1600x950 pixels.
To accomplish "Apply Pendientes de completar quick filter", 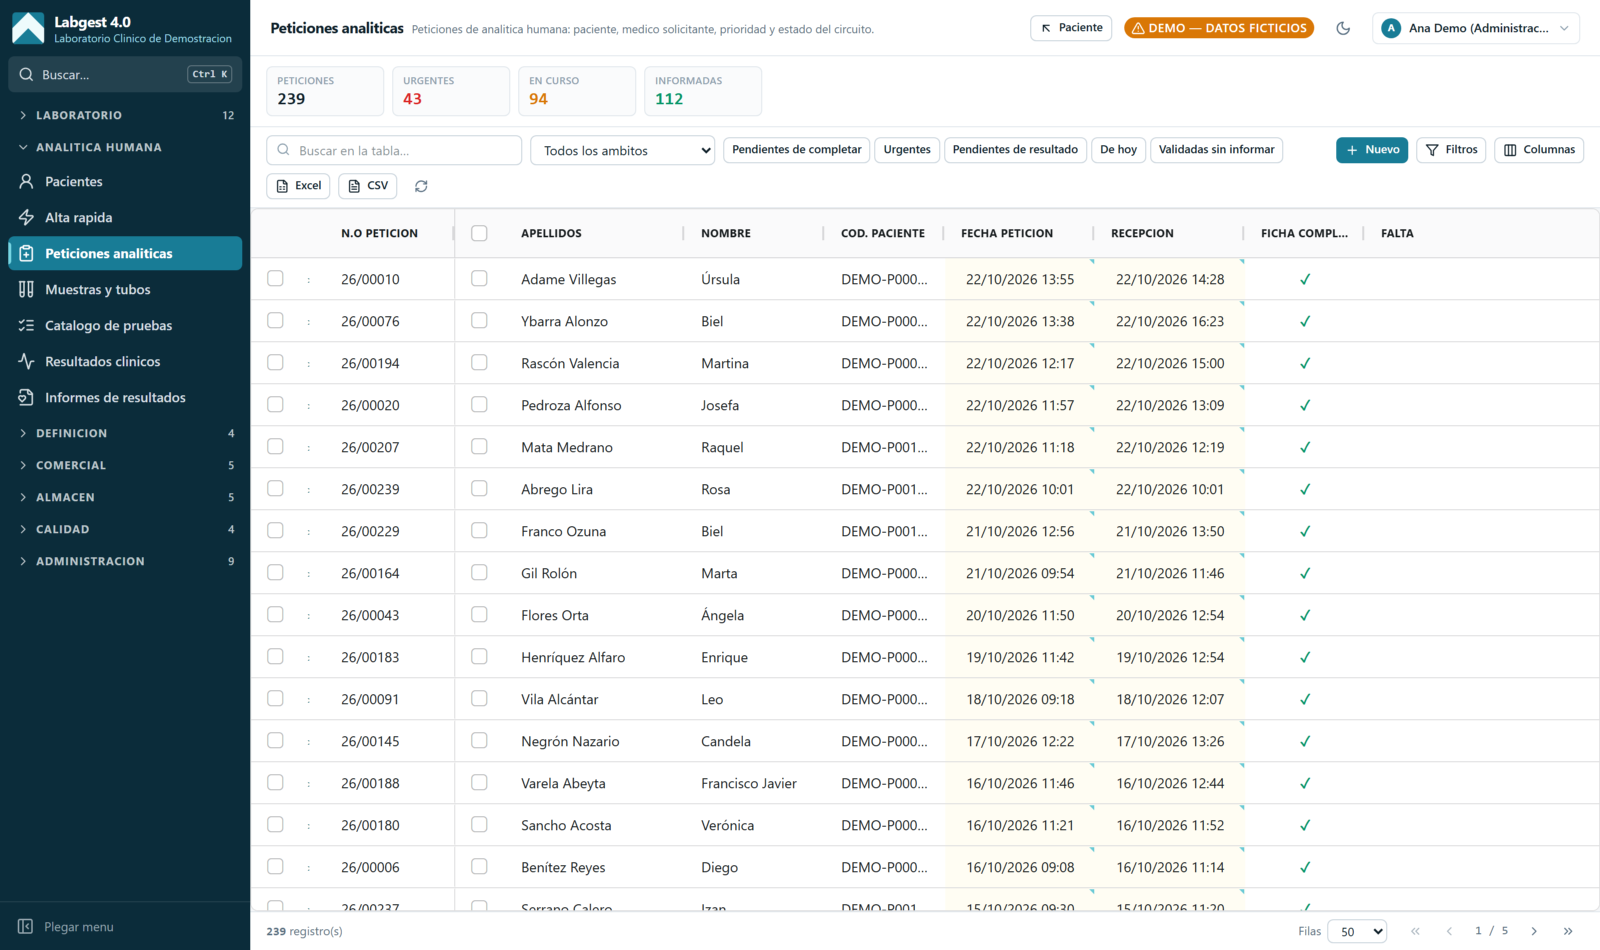I will click(x=796, y=150).
